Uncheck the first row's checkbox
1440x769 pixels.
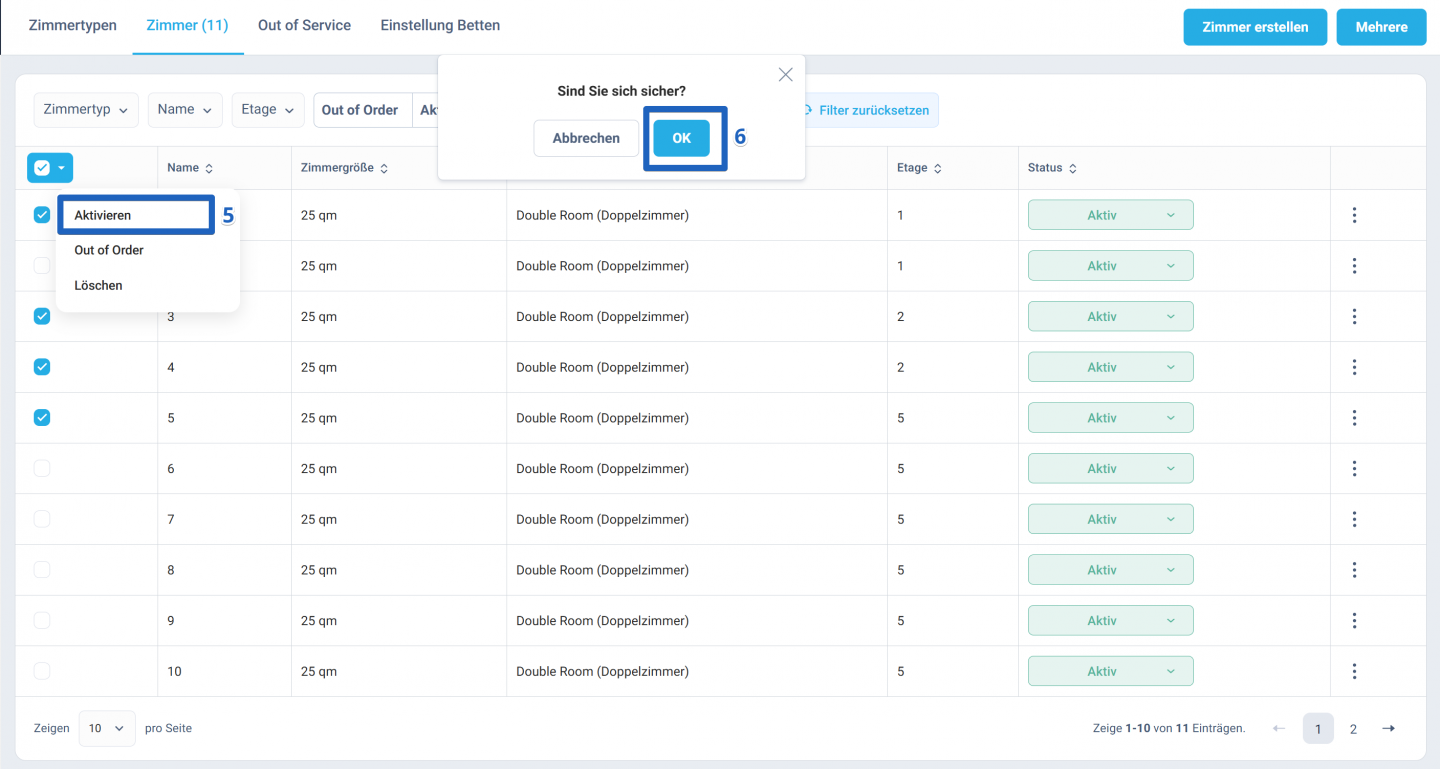click(42, 215)
